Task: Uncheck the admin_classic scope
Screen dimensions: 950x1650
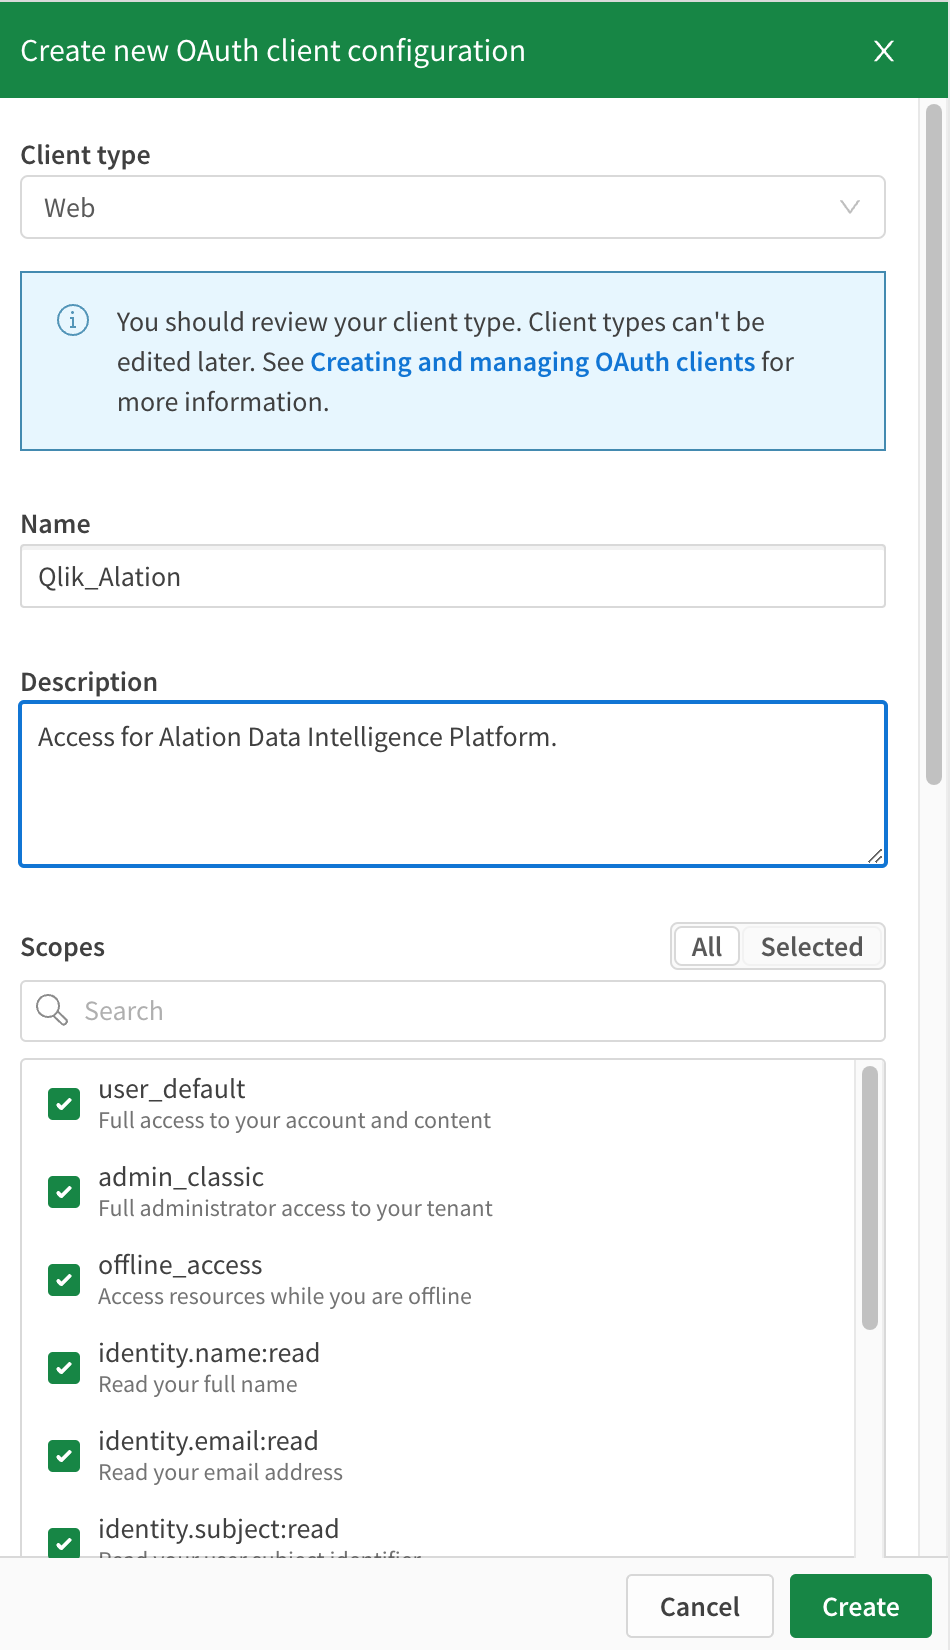Action: [64, 1192]
